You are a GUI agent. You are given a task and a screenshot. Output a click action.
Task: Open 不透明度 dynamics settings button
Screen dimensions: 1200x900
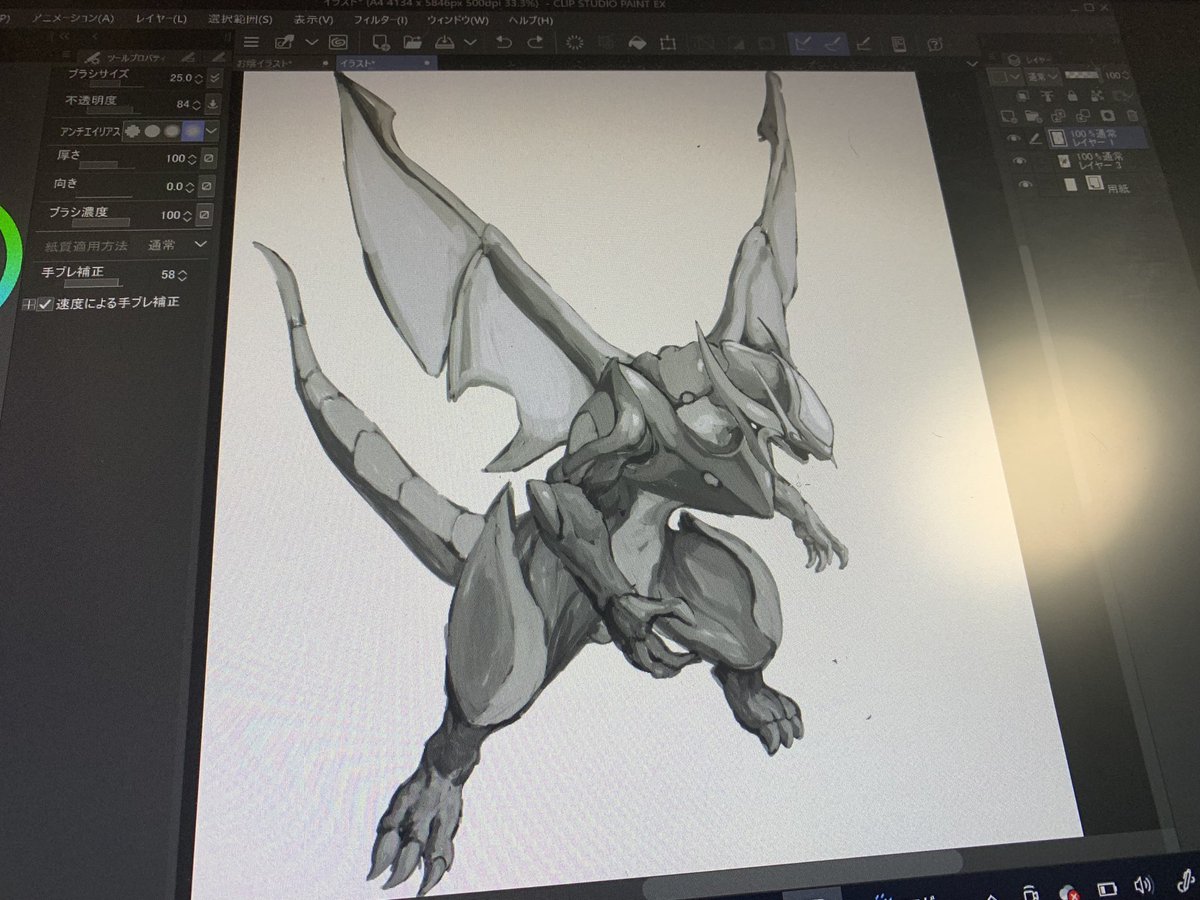pos(213,104)
